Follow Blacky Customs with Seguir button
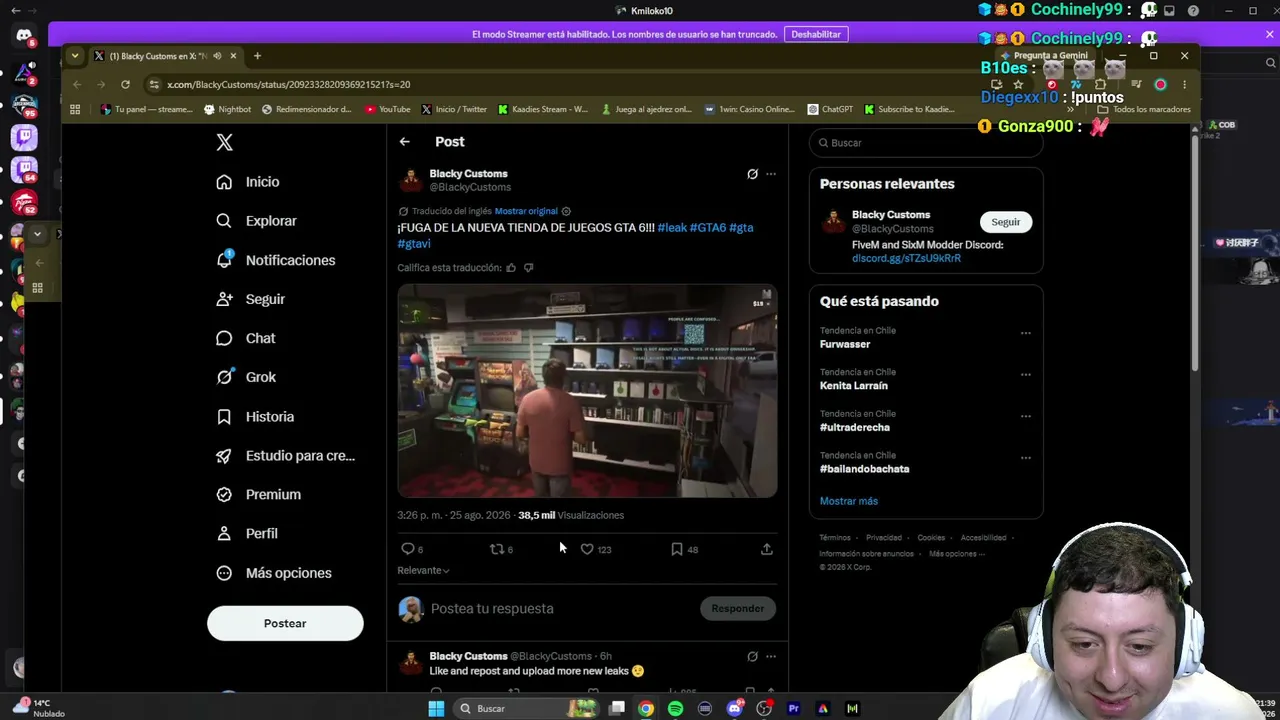1280x720 pixels. [1006, 222]
